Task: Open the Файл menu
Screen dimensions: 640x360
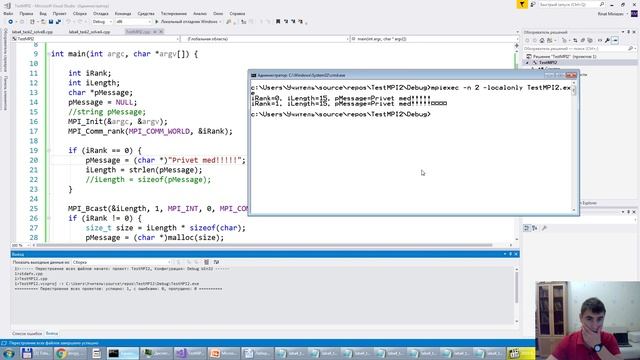Action: (x=8, y=13)
